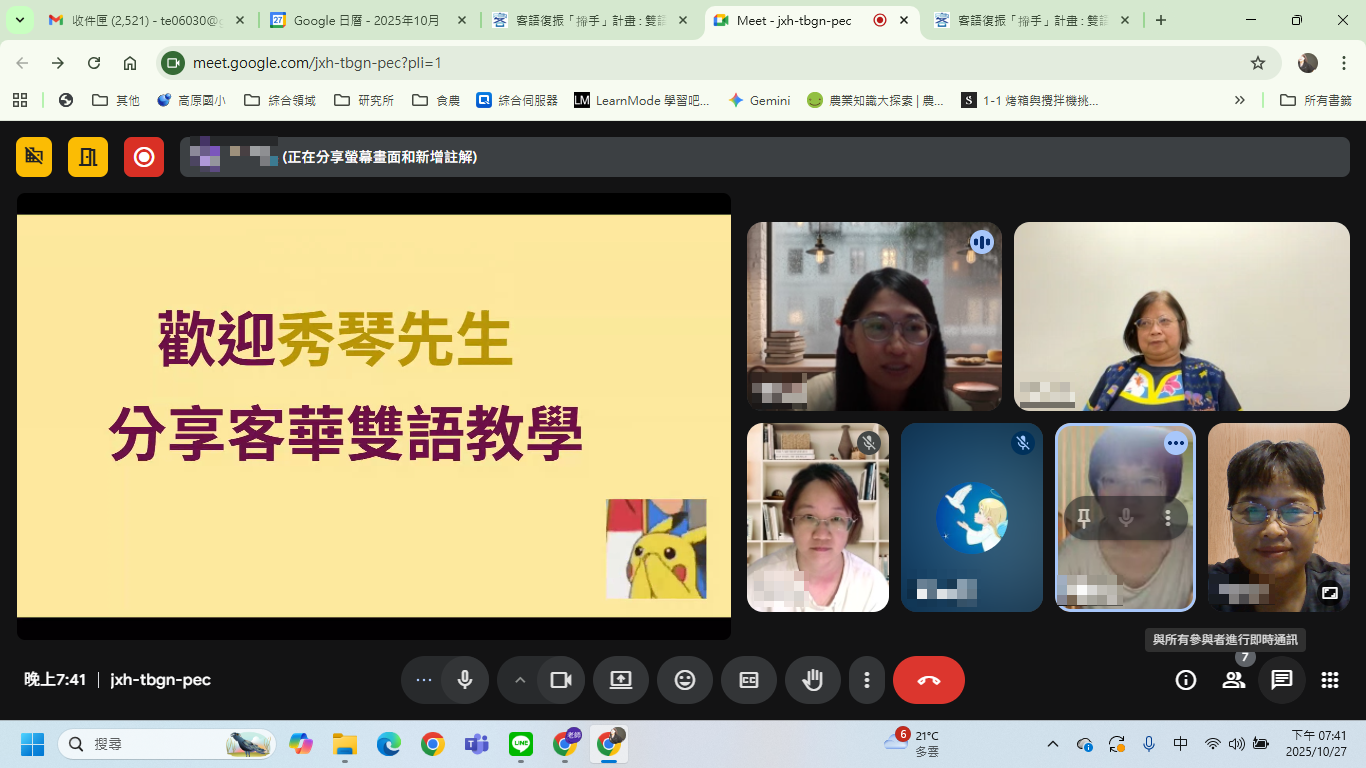Pin the hovered participant tile

[1083, 518]
